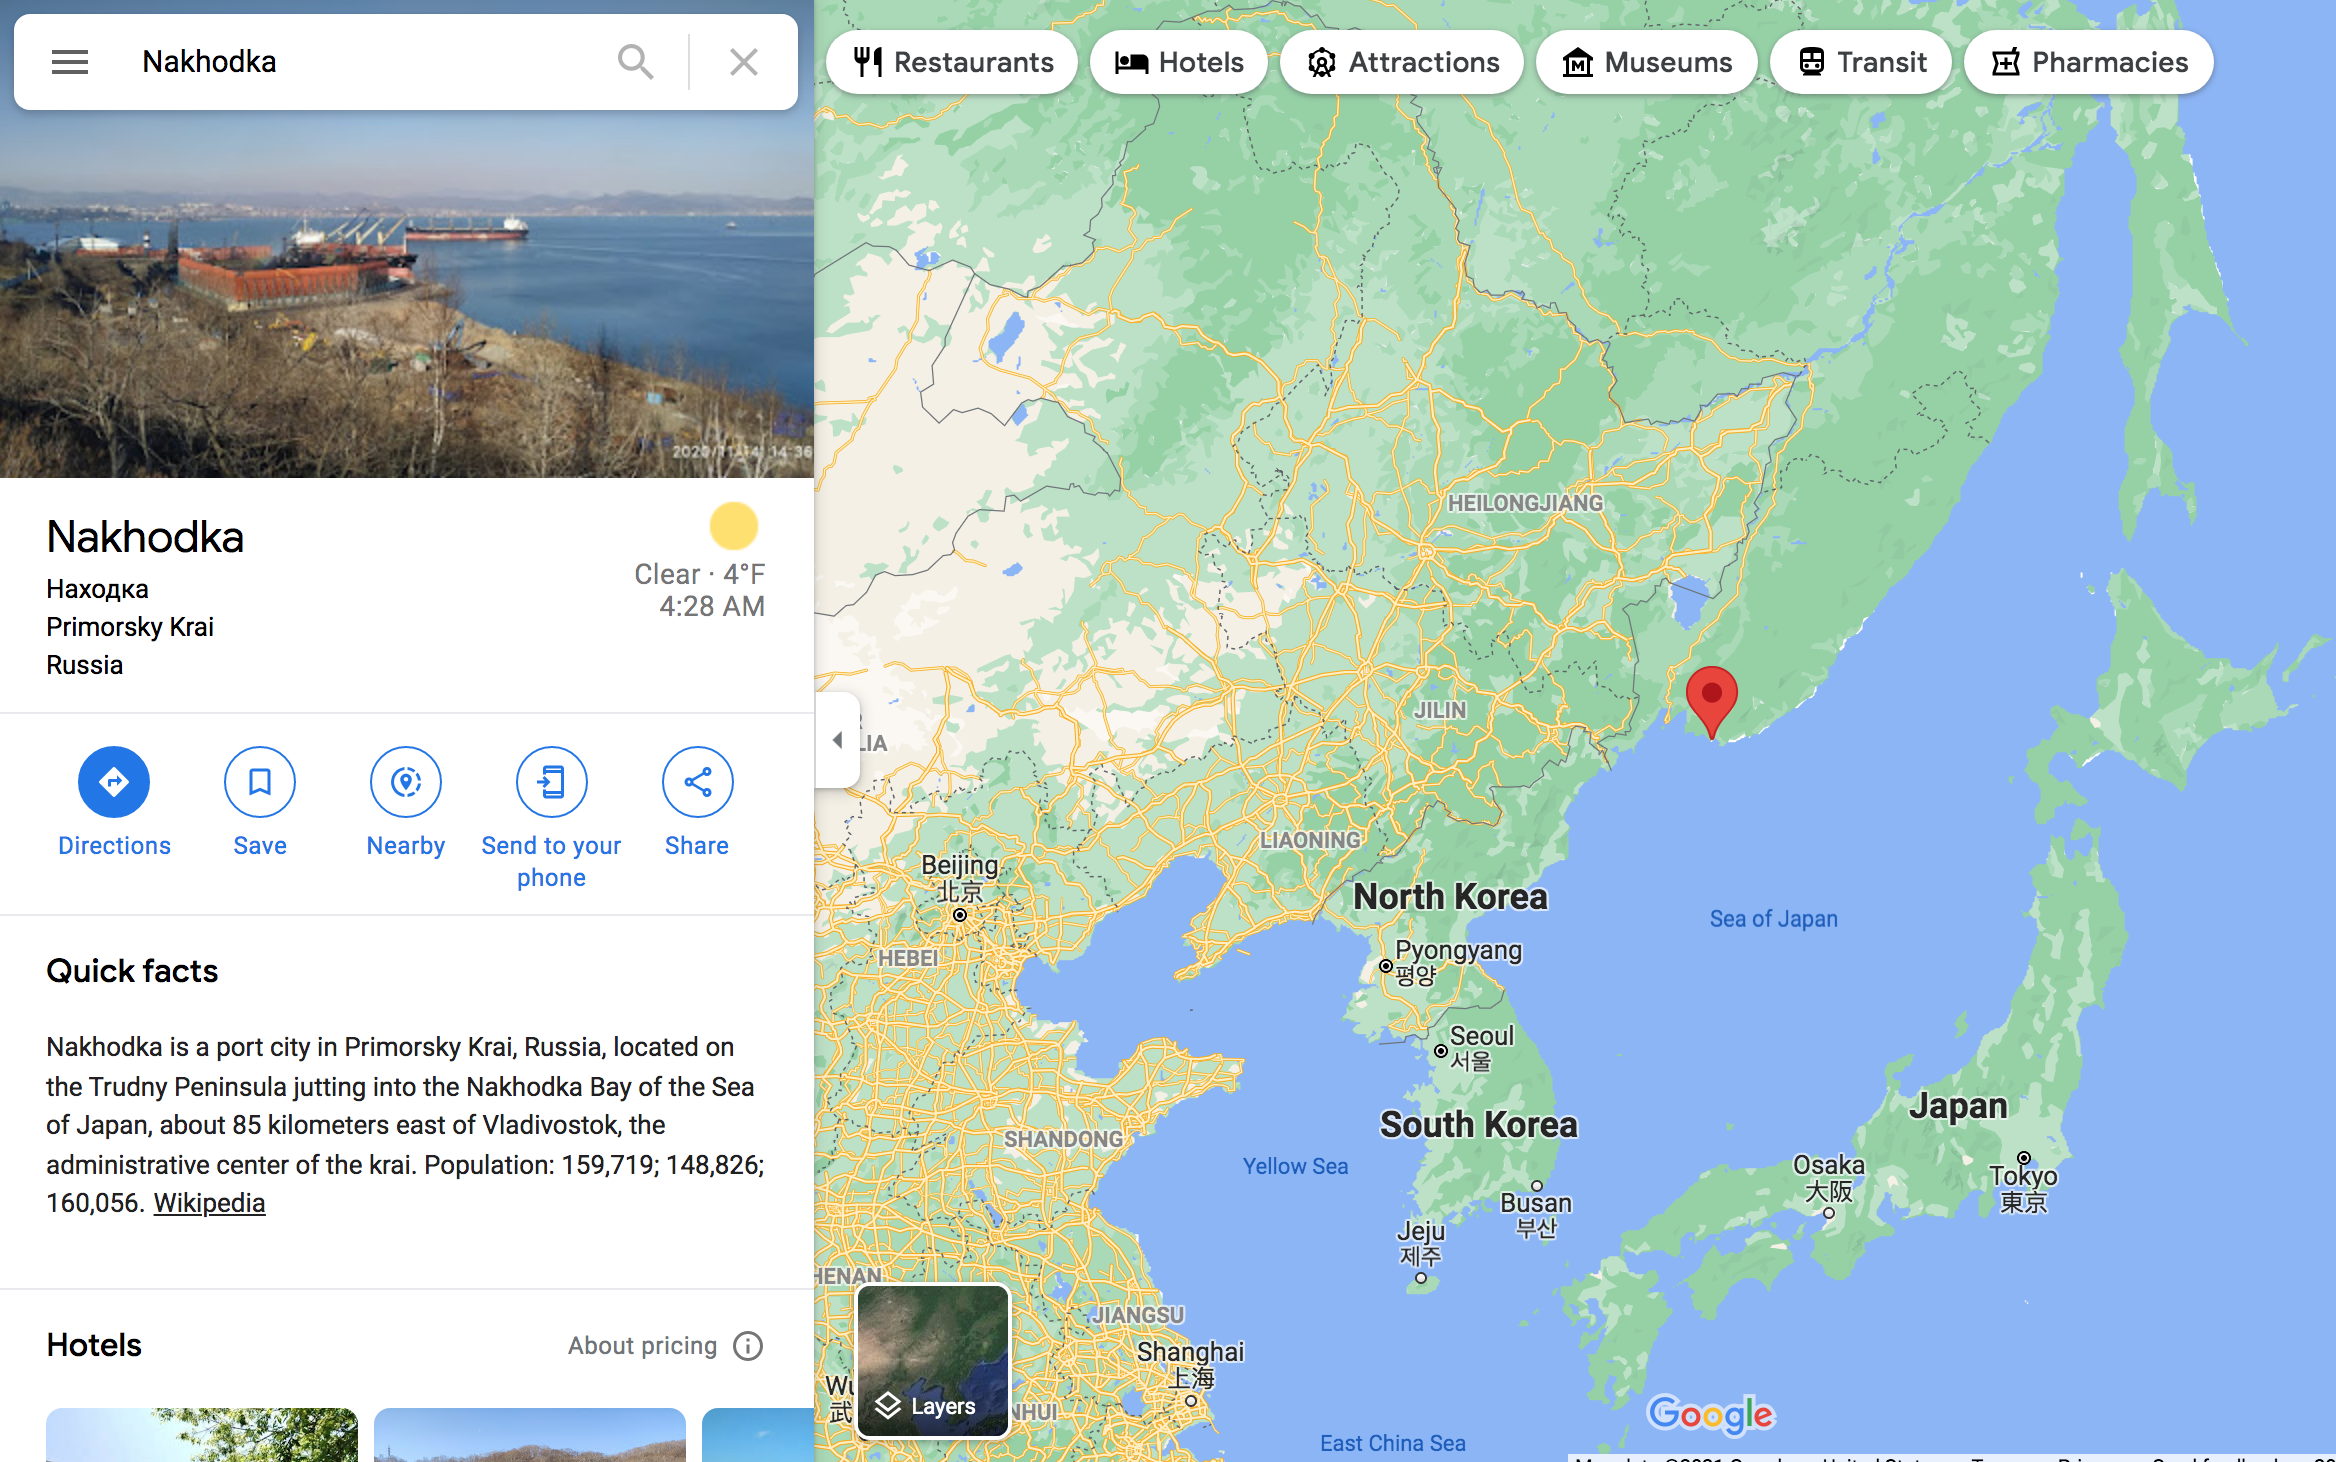Click the Japan country label
2336x1462 pixels.
tap(1957, 1106)
